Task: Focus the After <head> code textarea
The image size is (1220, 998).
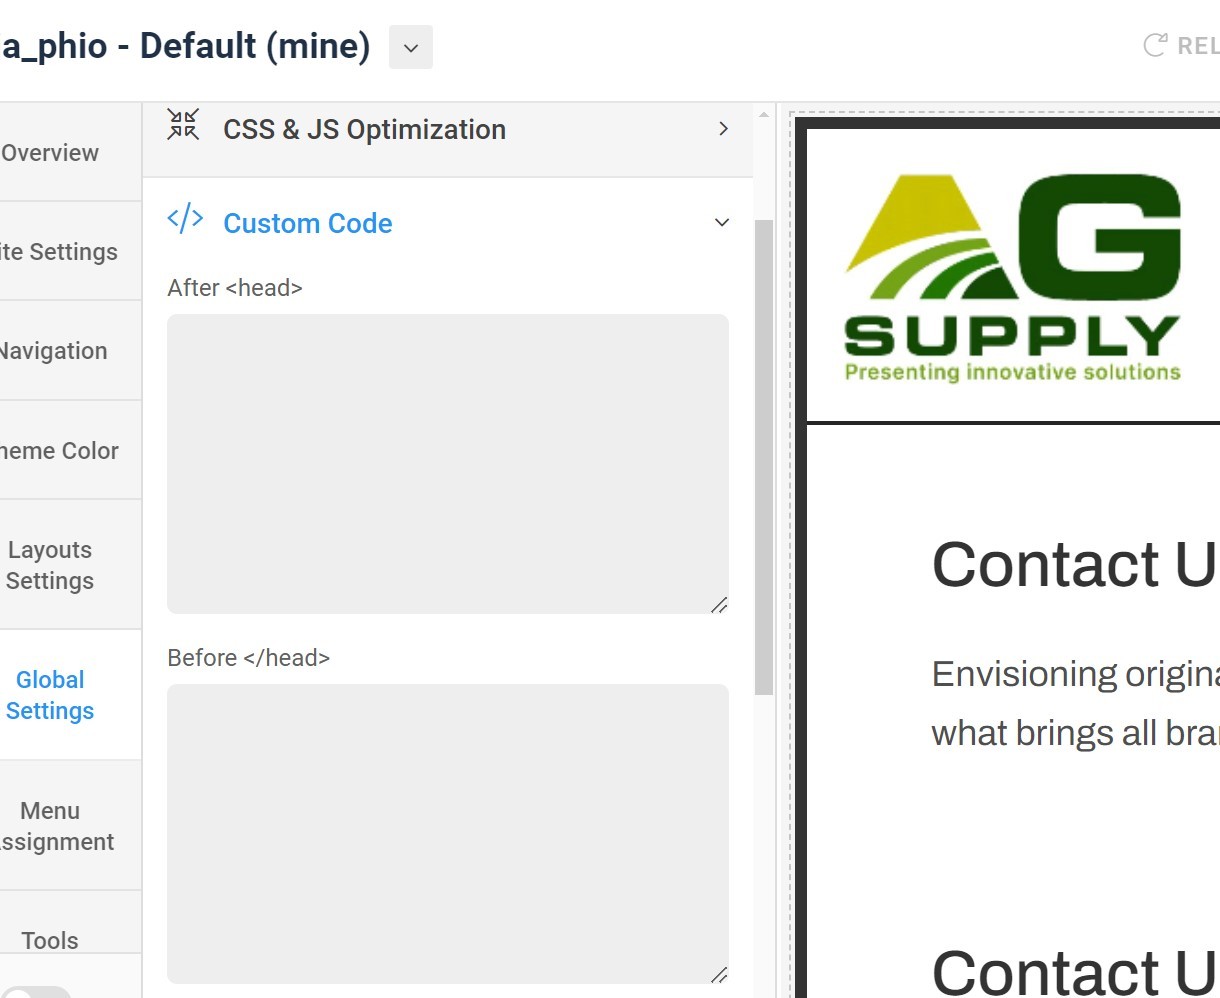Action: tap(447, 463)
